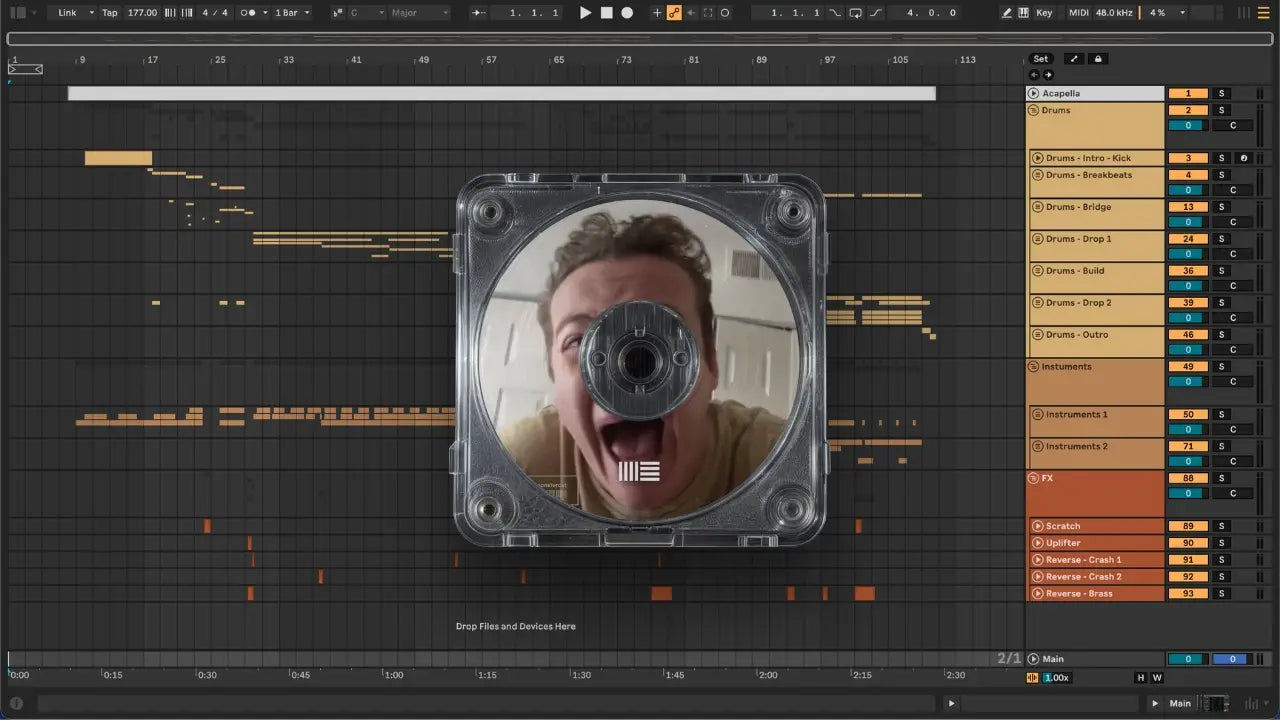This screenshot has width=1280, height=720.
Task: Click the Scratch track play icon
Action: [x=1038, y=526]
